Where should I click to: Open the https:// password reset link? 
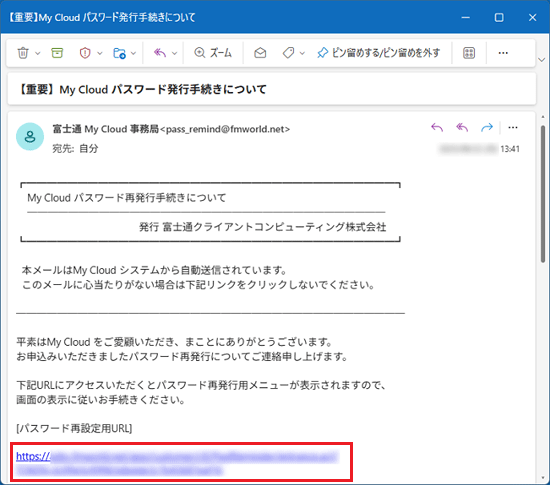click(177, 463)
